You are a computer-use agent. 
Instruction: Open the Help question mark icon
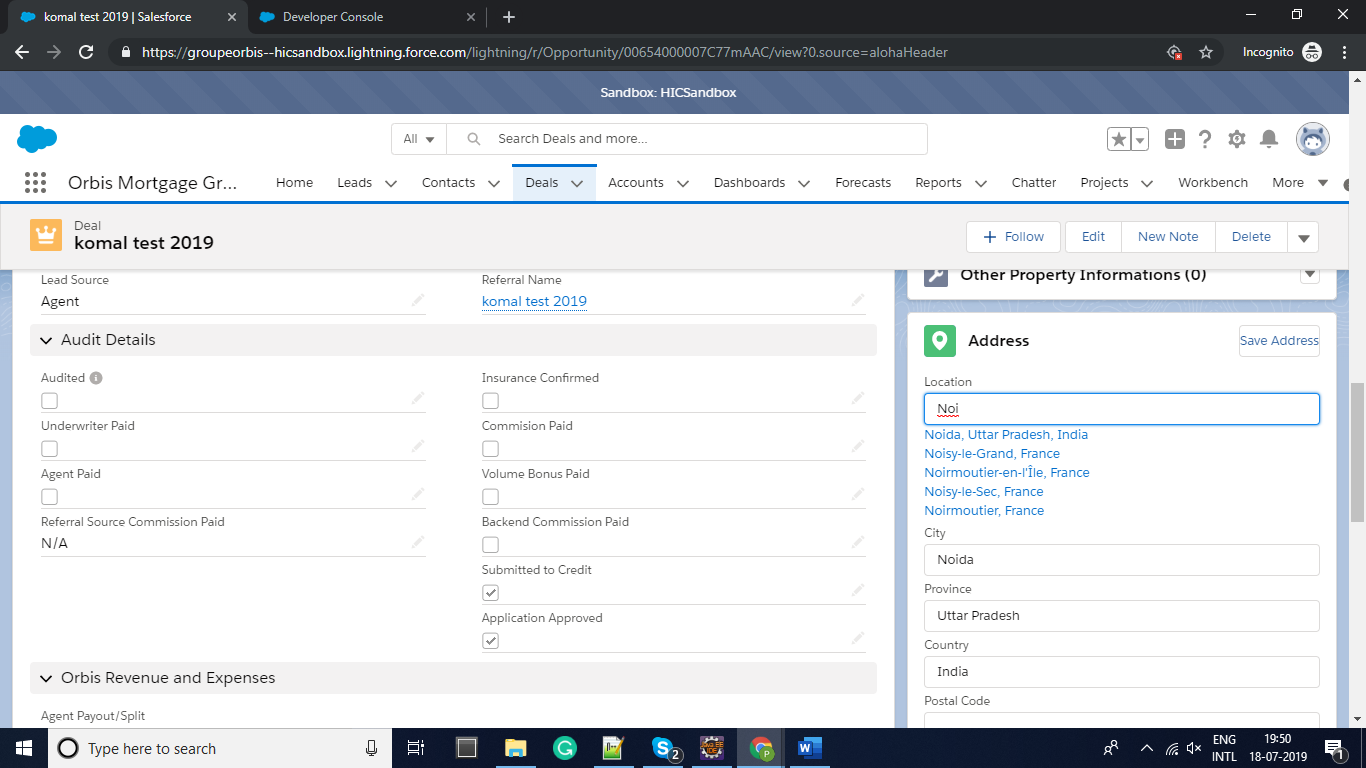[x=1206, y=139]
